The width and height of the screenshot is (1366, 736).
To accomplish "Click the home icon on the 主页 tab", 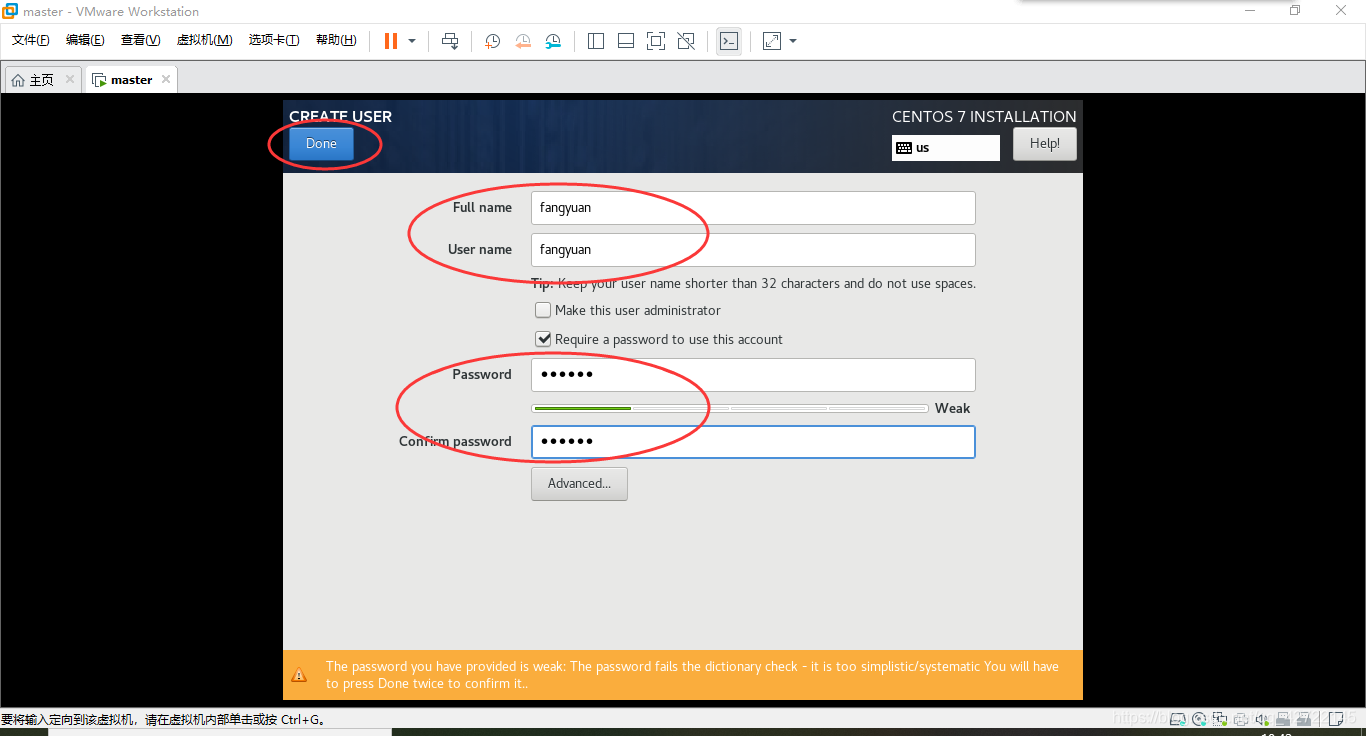I will point(18,80).
